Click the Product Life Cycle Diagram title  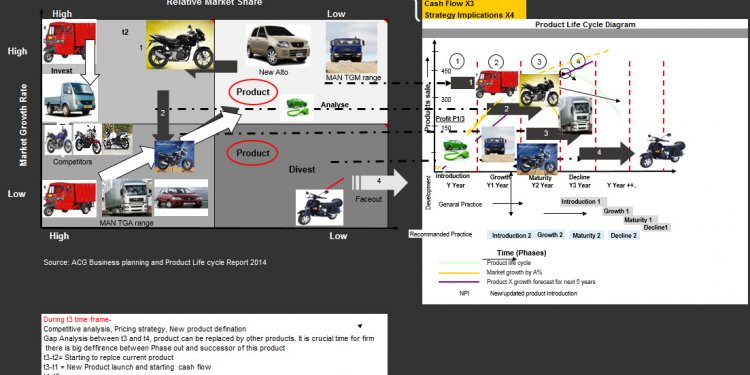585,24
